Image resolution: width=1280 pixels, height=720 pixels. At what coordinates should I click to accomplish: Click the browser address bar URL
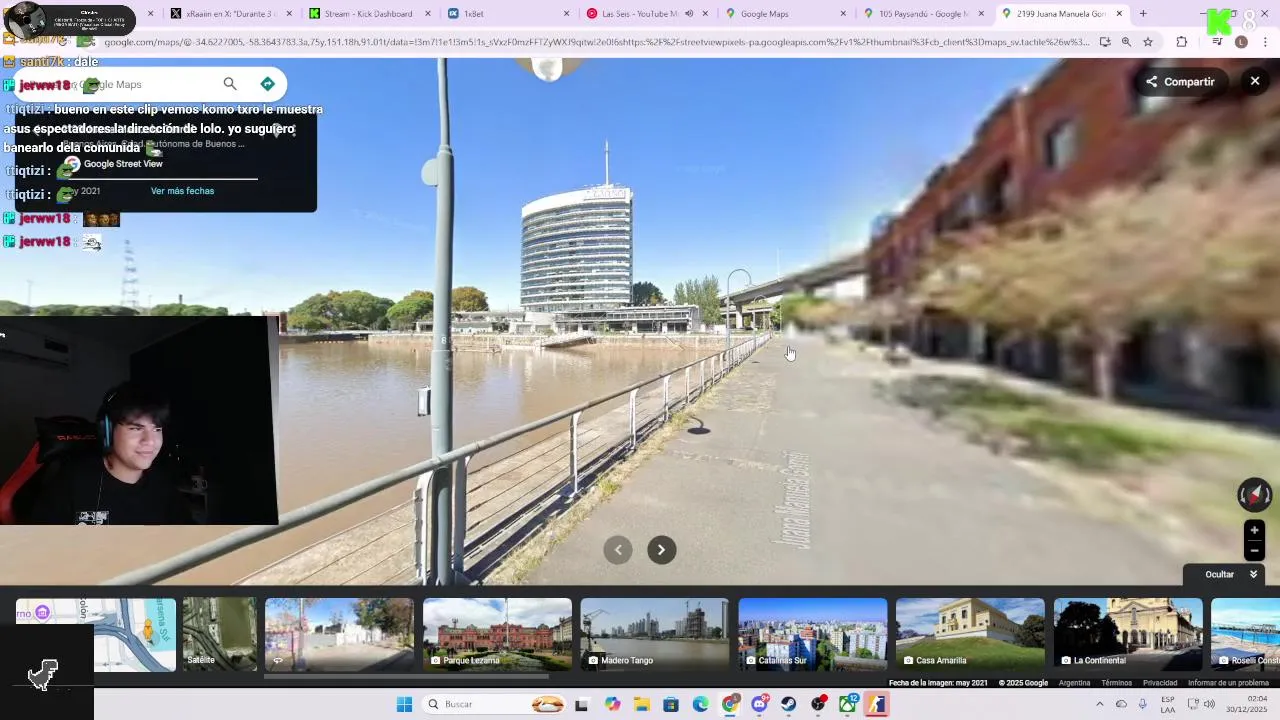596,42
